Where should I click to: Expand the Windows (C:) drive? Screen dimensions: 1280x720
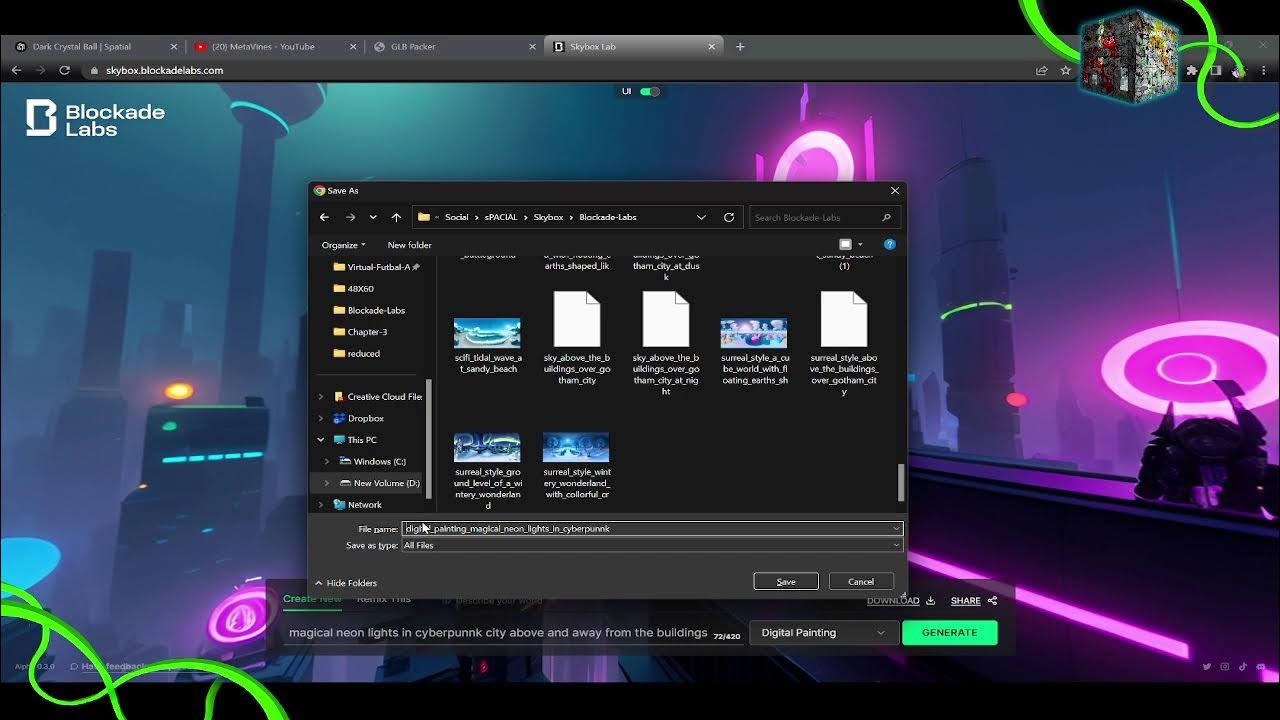click(327, 461)
